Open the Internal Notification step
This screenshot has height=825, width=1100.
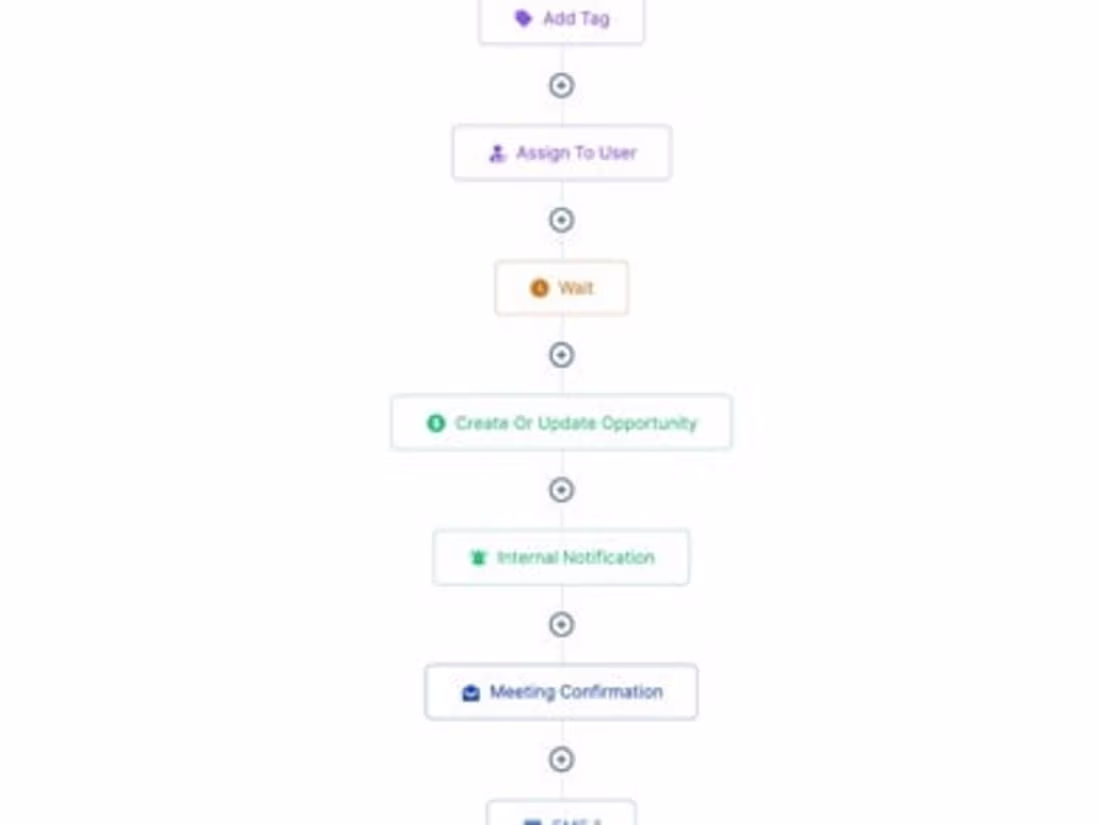(x=562, y=558)
